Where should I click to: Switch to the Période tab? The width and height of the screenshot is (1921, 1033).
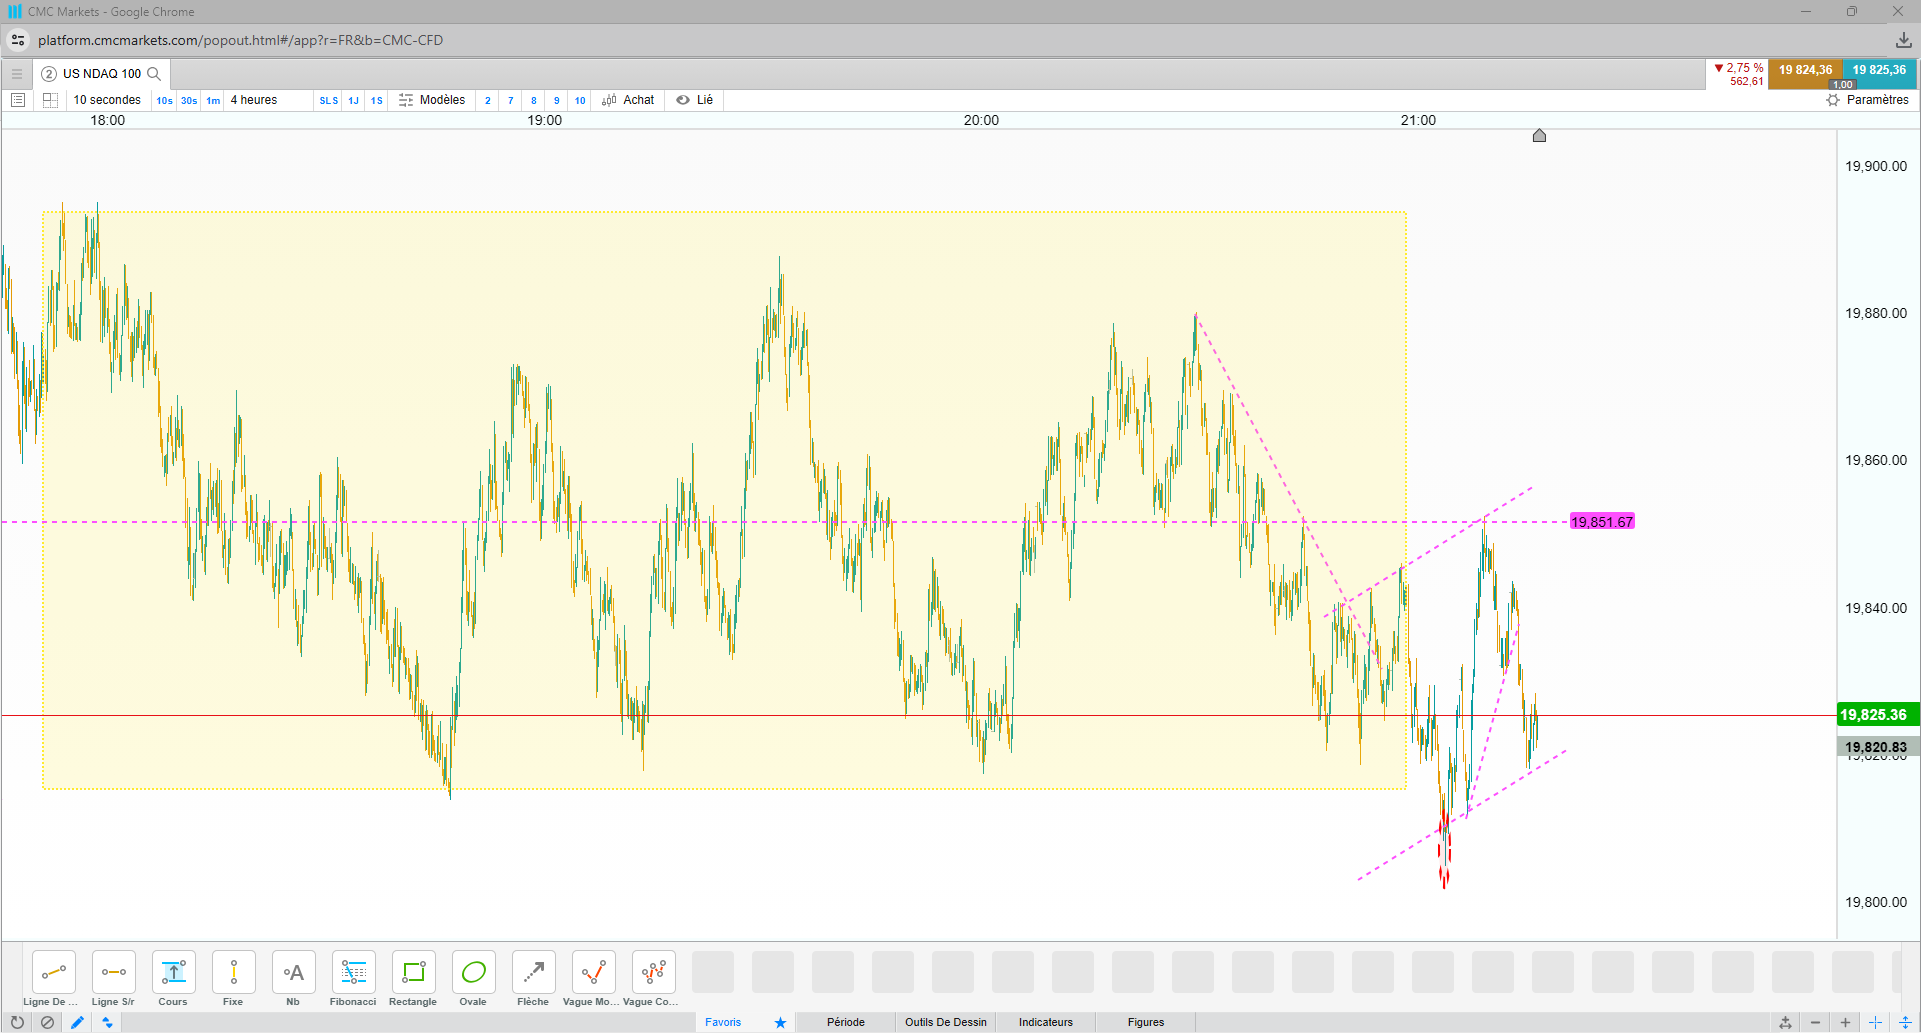[x=846, y=1022]
